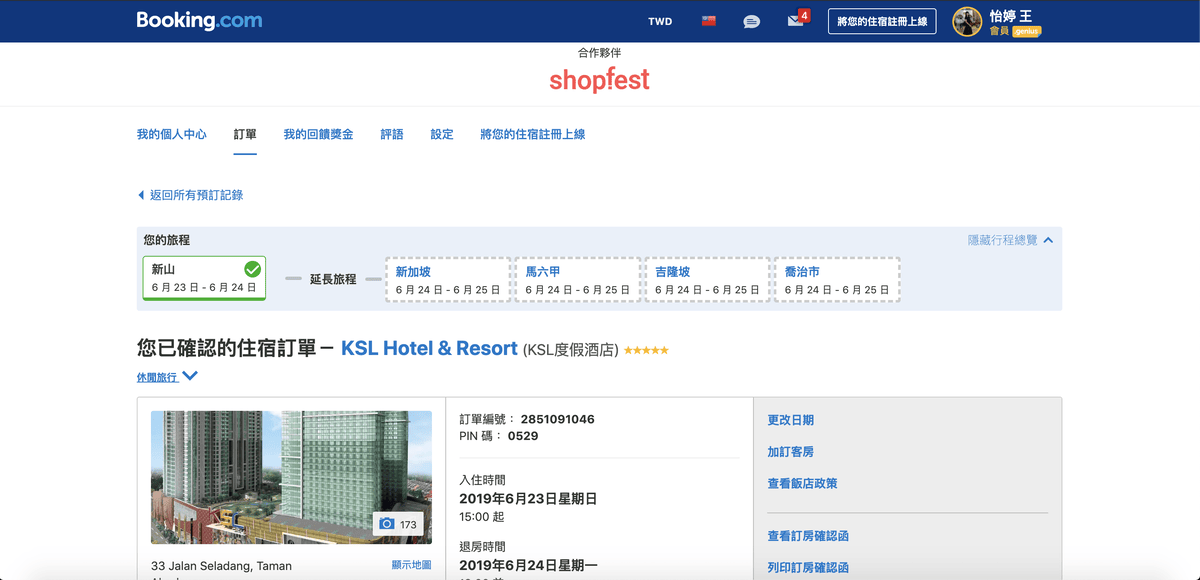Screen dimensions: 1200x580
Task: Click 列印訂房確認函 link
Action: pyautogui.click(x=808, y=568)
